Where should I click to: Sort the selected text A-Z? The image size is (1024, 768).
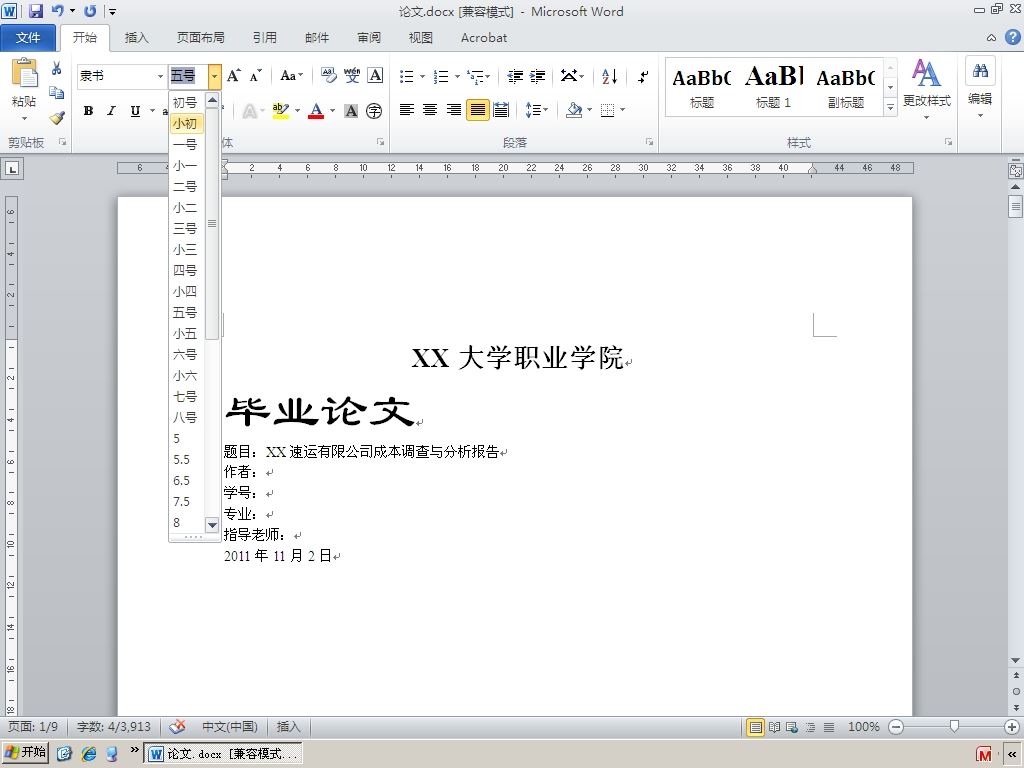tap(609, 76)
